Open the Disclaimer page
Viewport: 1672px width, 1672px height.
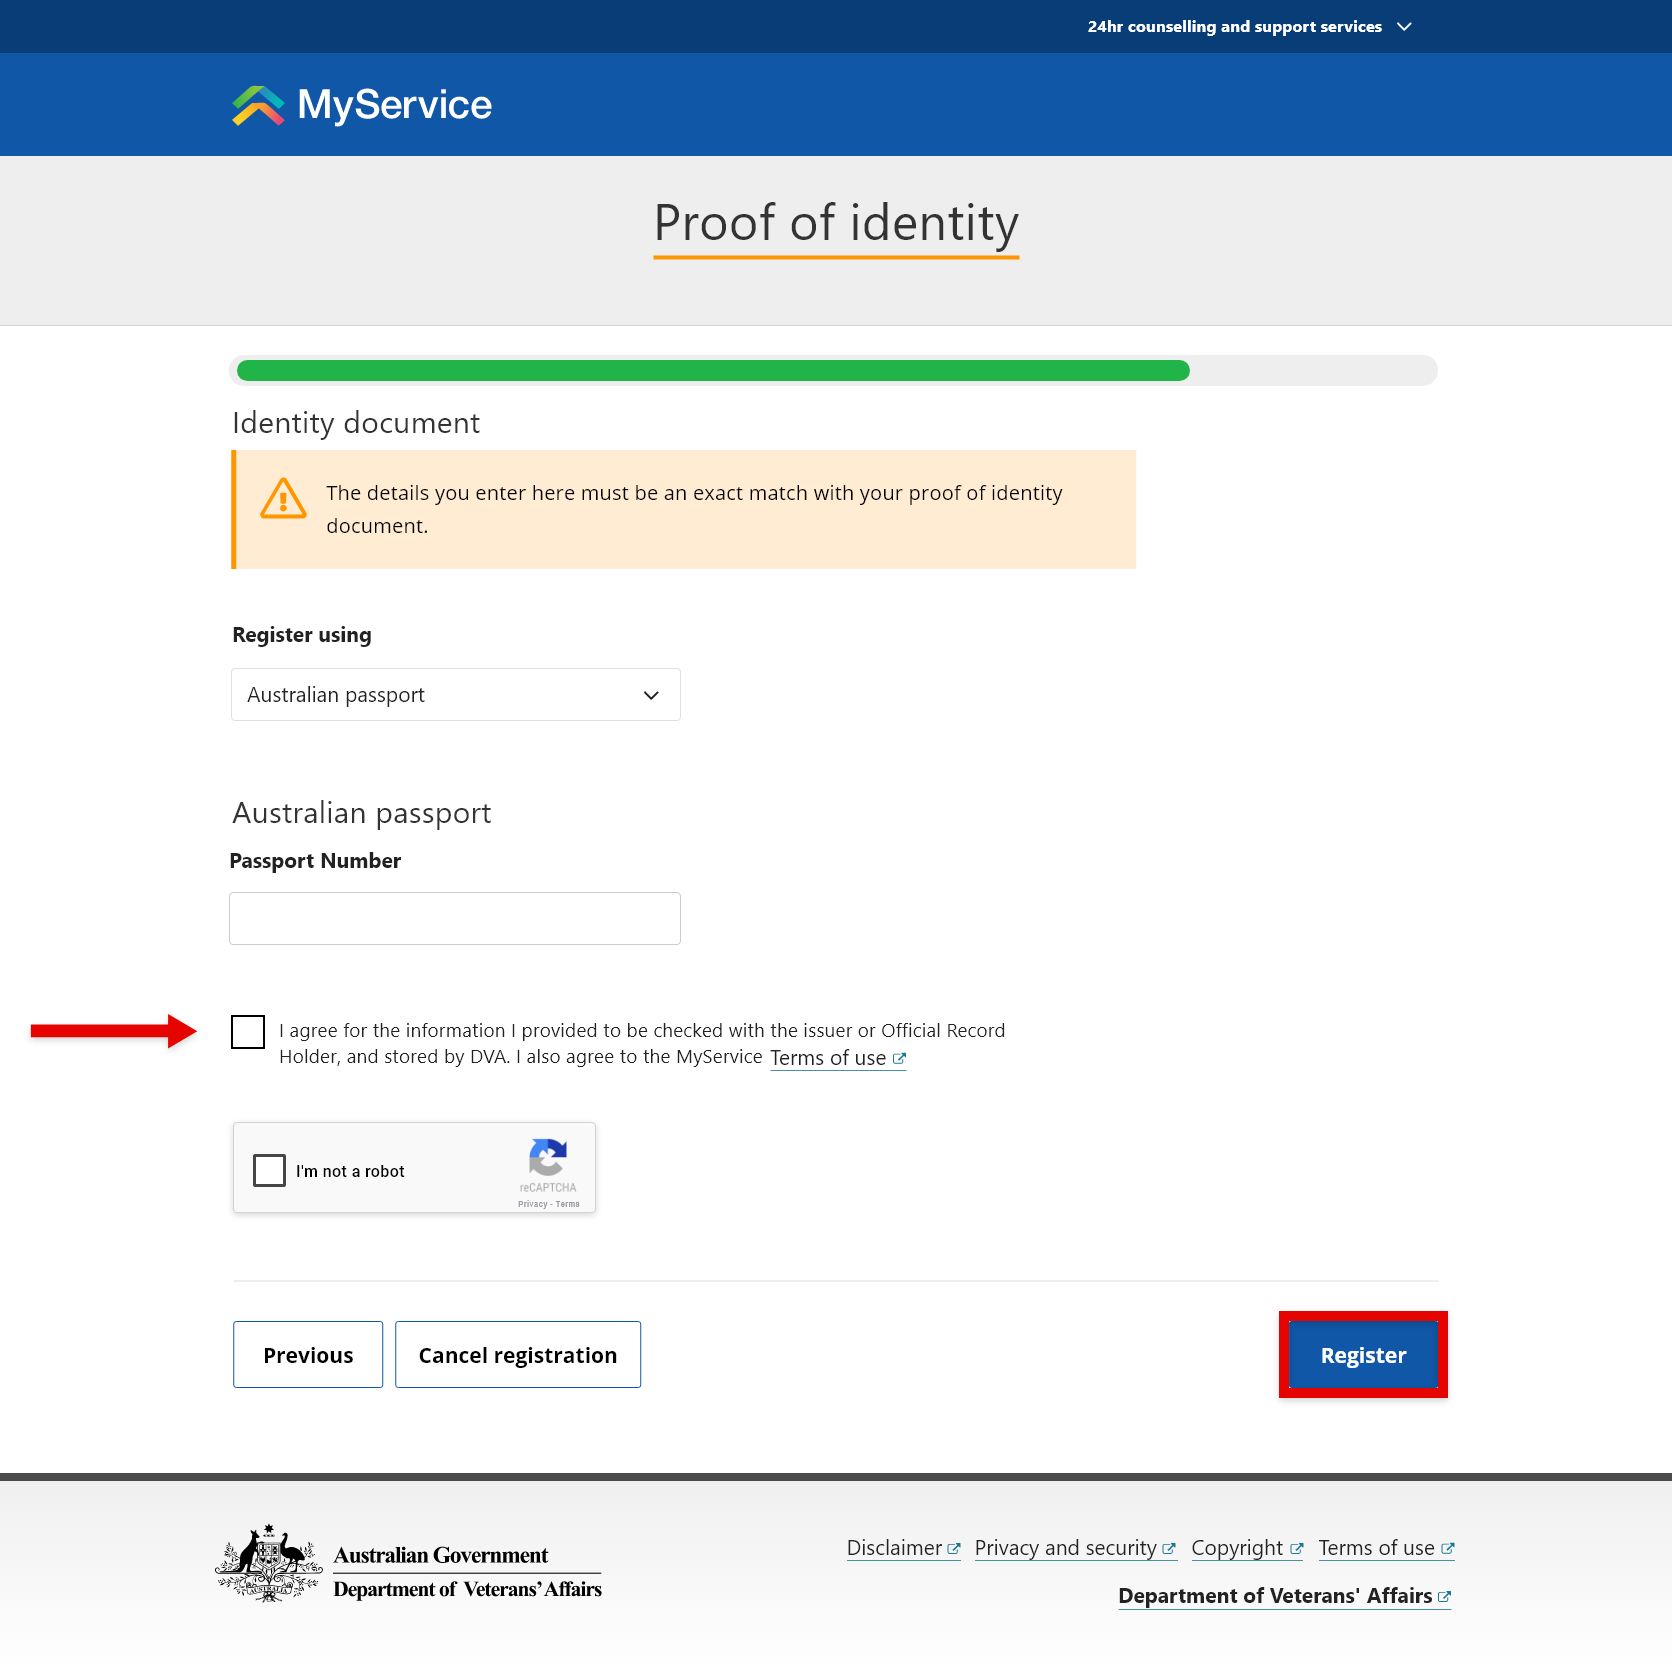[895, 1547]
